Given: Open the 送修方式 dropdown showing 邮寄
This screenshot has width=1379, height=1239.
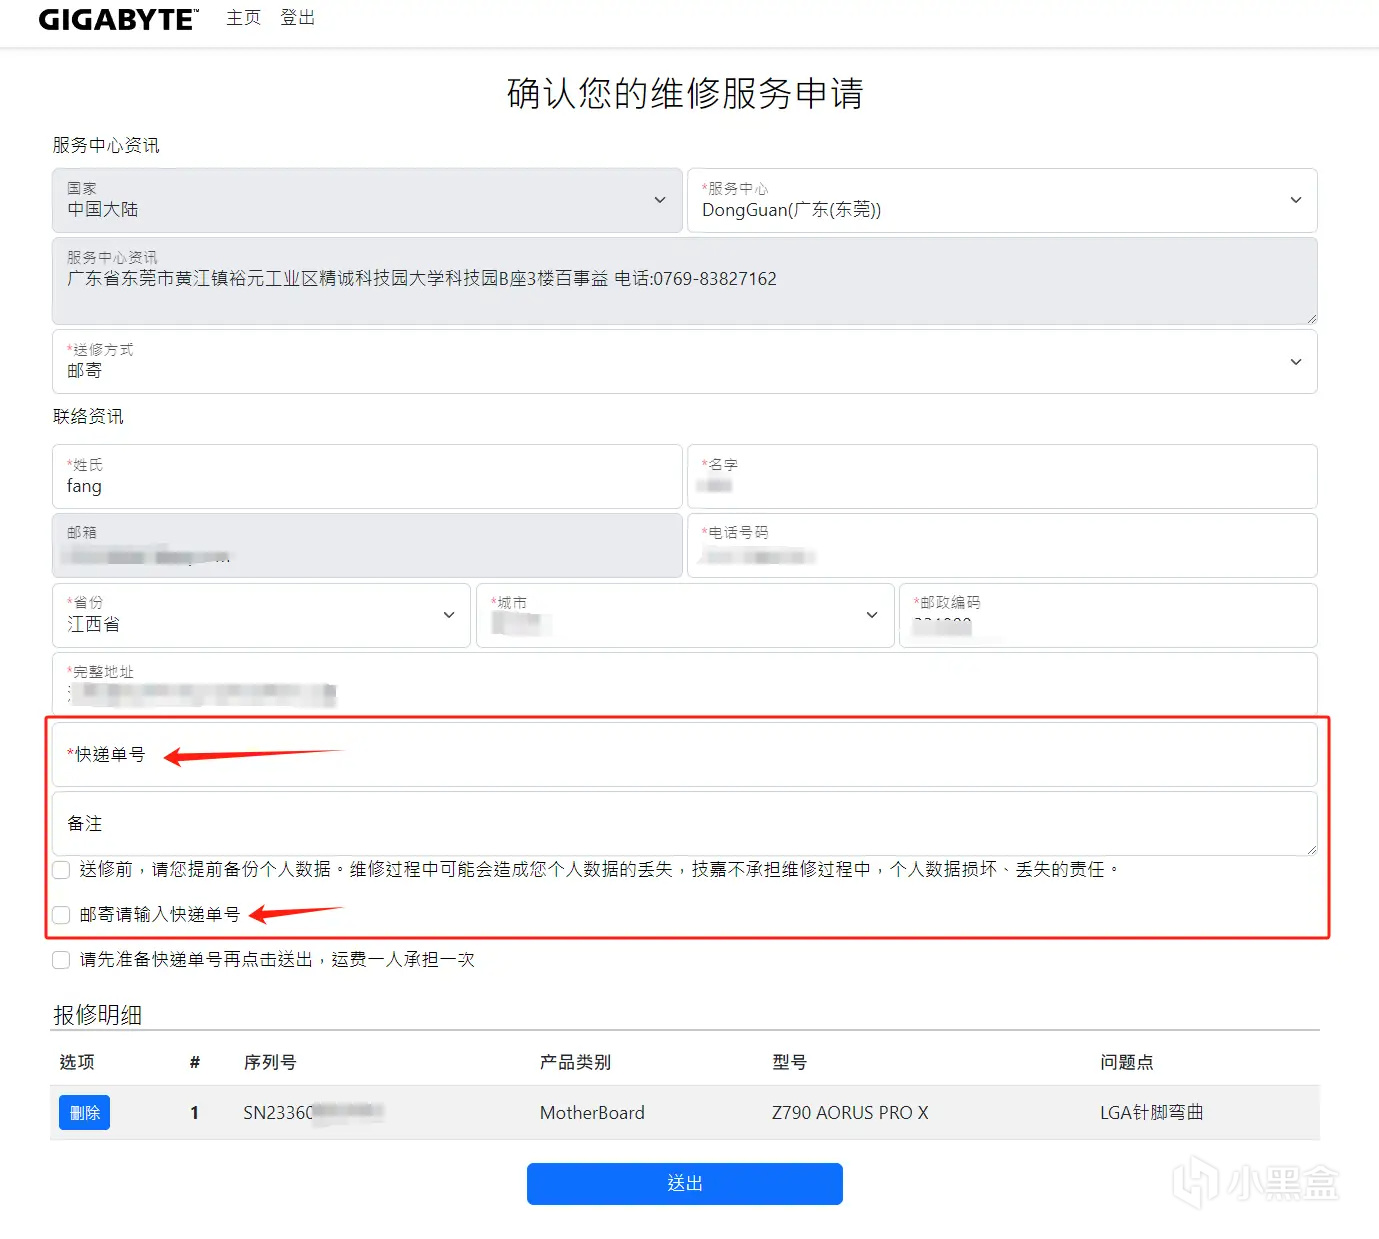Looking at the screenshot, I should point(684,361).
